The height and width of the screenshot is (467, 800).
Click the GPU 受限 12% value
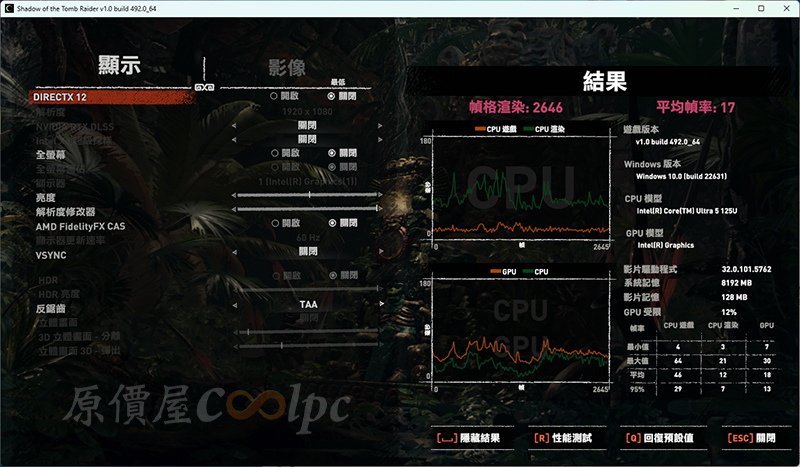[x=729, y=312]
